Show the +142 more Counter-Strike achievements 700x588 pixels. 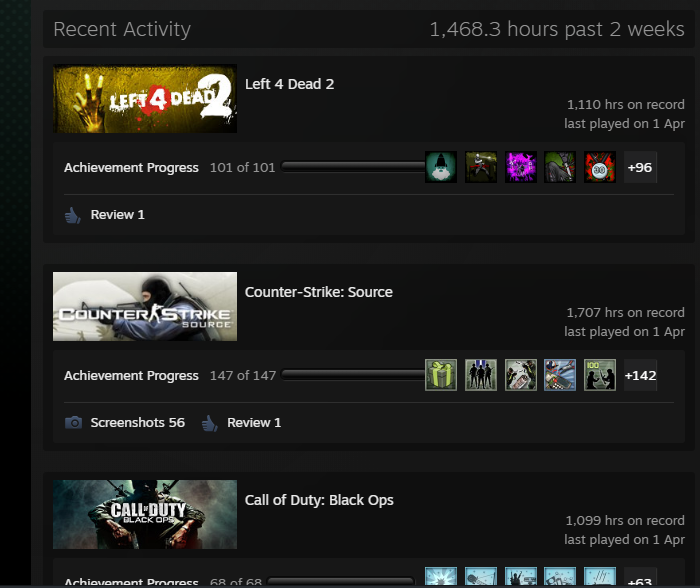coord(640,375)
